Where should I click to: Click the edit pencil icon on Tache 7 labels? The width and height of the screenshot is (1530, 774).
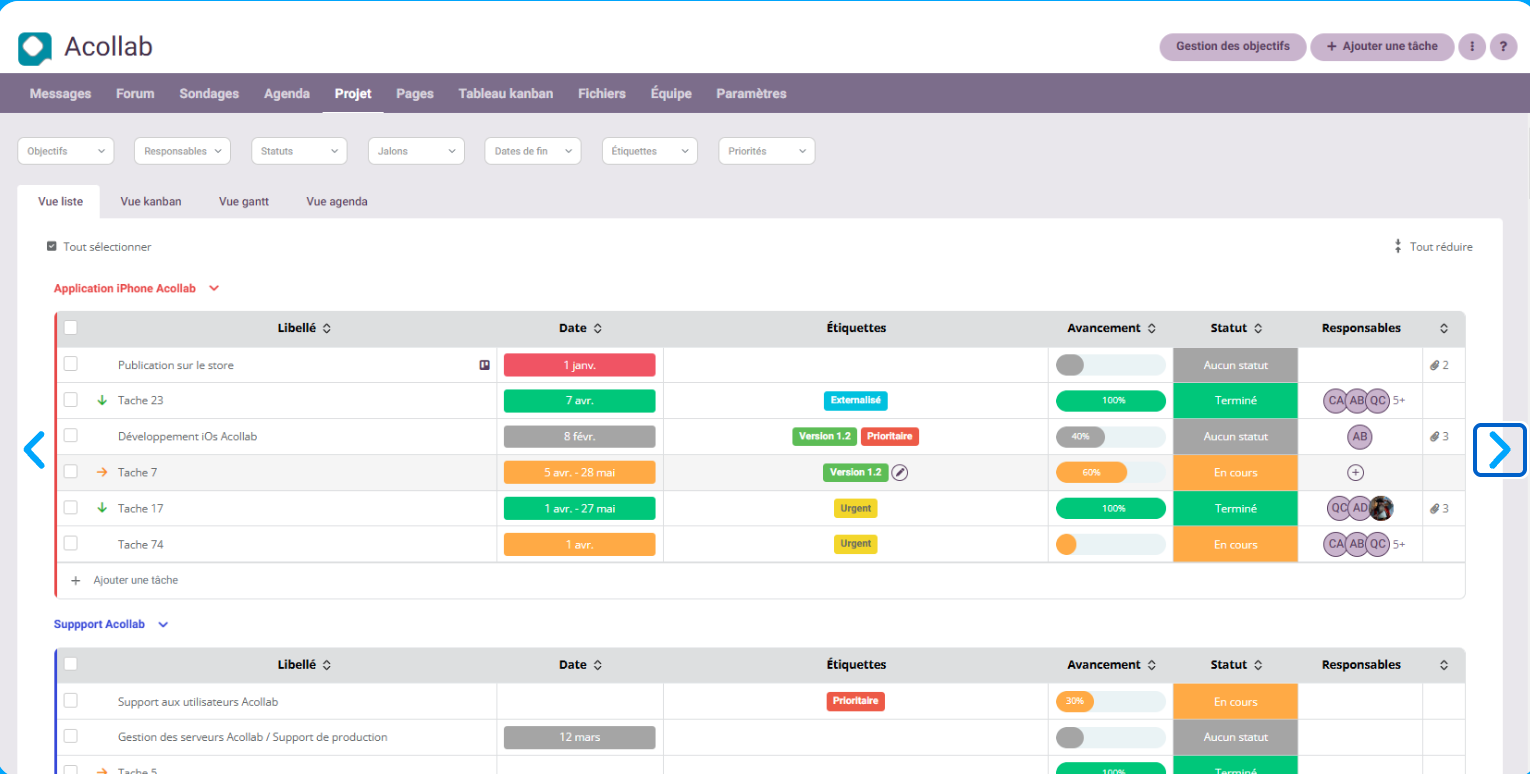tap(900, 473)
